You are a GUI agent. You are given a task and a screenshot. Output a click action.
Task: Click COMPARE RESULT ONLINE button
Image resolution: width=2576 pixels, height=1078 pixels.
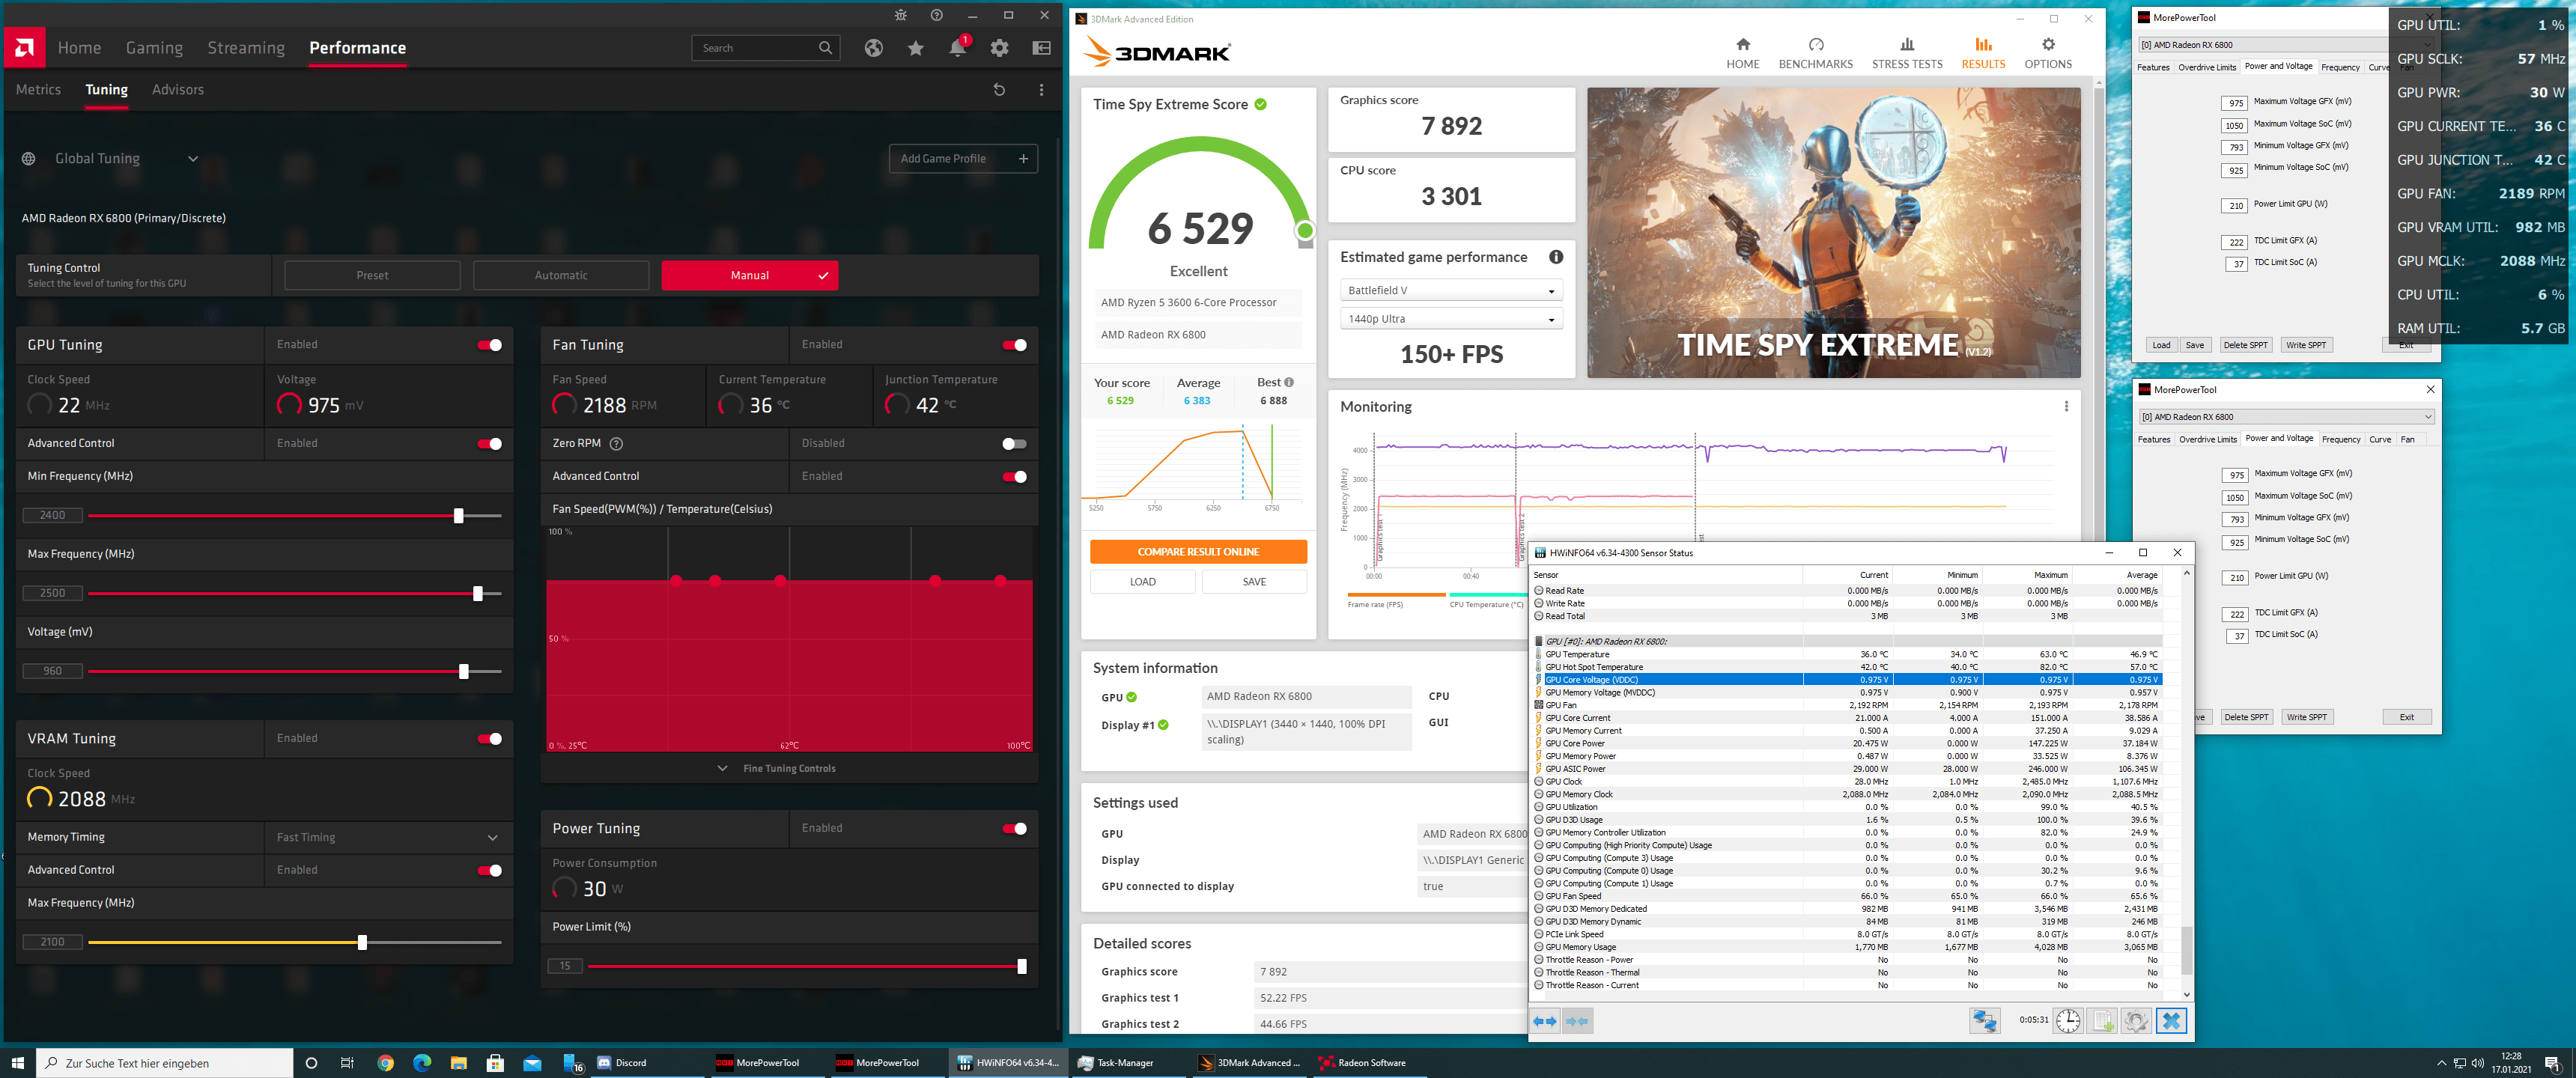click(x=1198, y=552)
